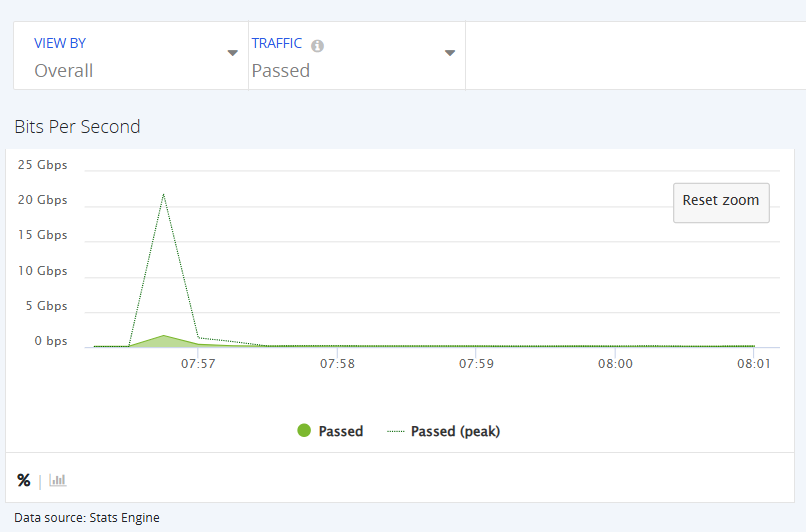The height and width of the screenshot is (532, 806).
Task: Click the 08:01 time axis label
Action: point(754,364)
